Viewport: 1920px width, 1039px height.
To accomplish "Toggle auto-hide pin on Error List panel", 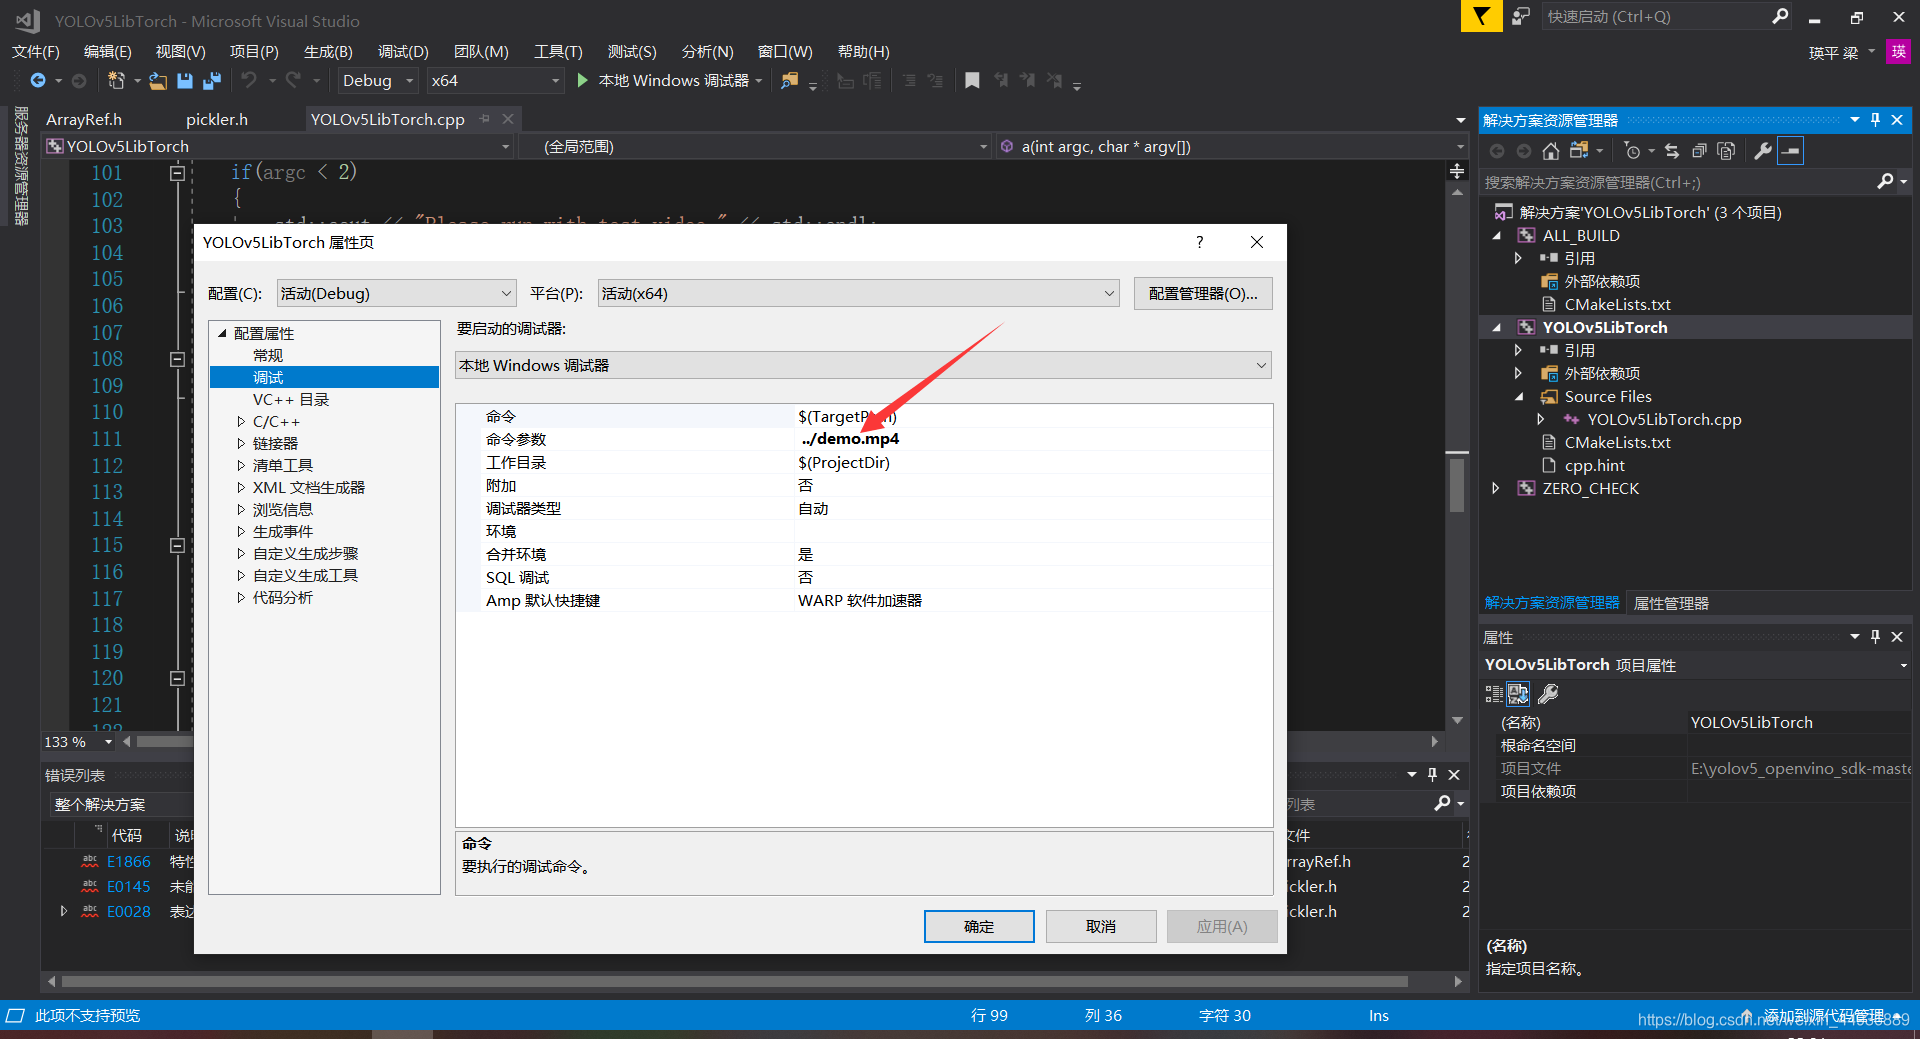I will click(1432, 775).
